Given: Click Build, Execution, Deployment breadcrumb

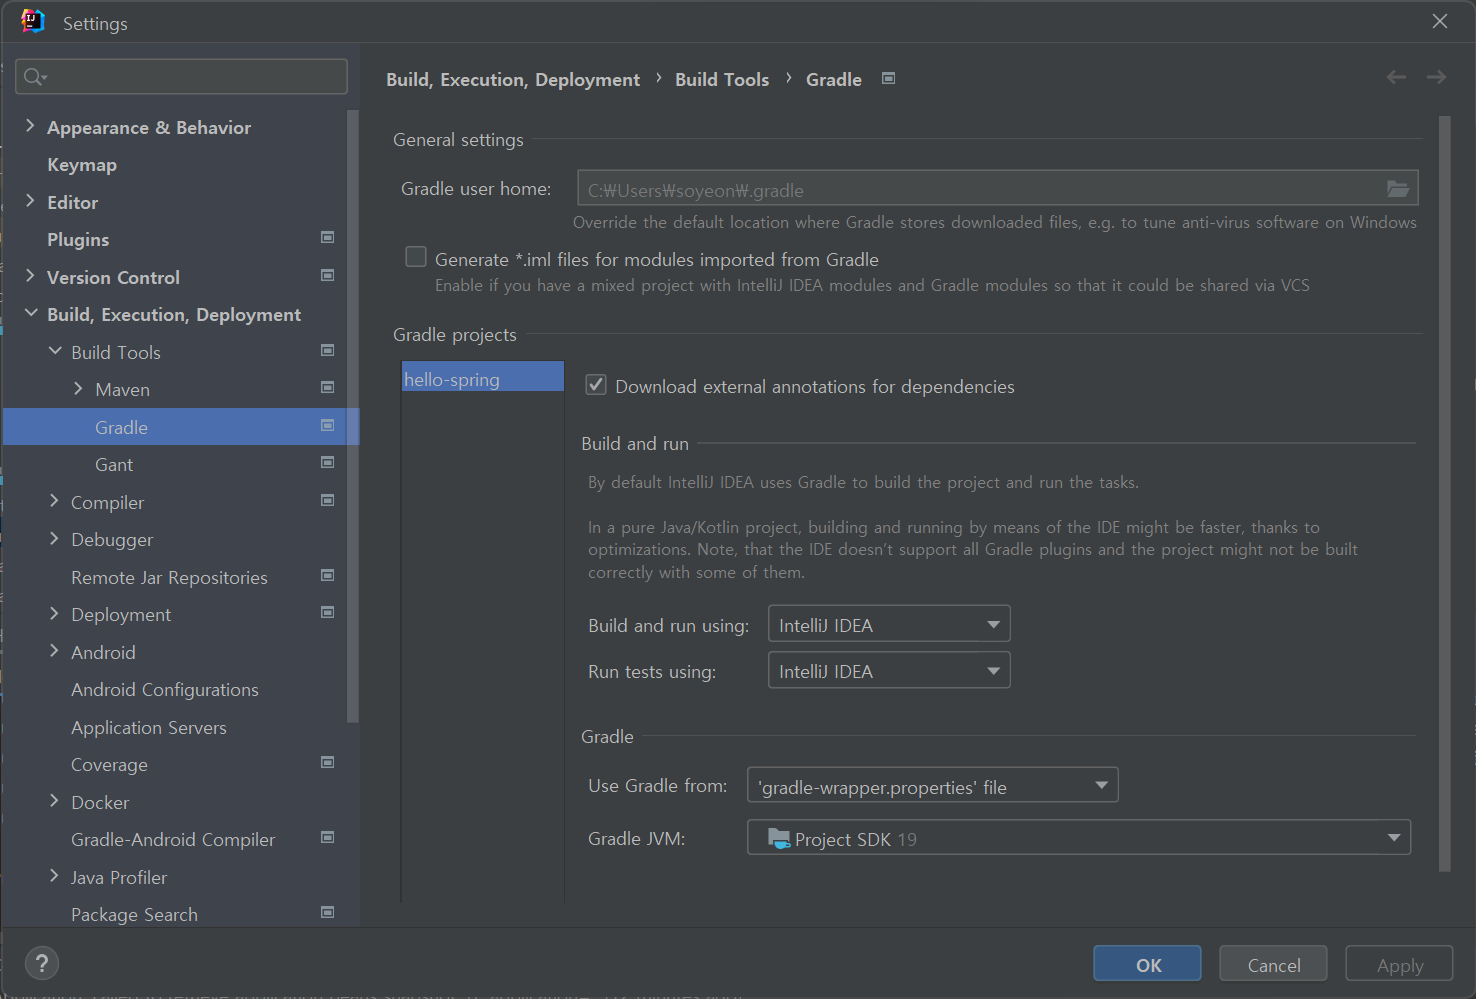Looking at the screenshot, I should (513, 79).
